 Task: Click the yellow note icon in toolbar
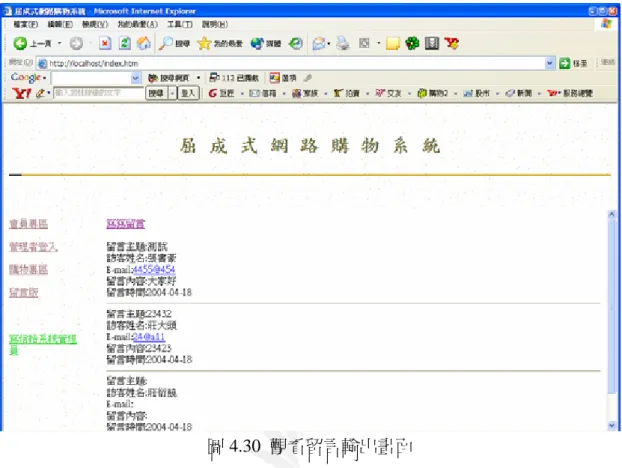(392, 43)
